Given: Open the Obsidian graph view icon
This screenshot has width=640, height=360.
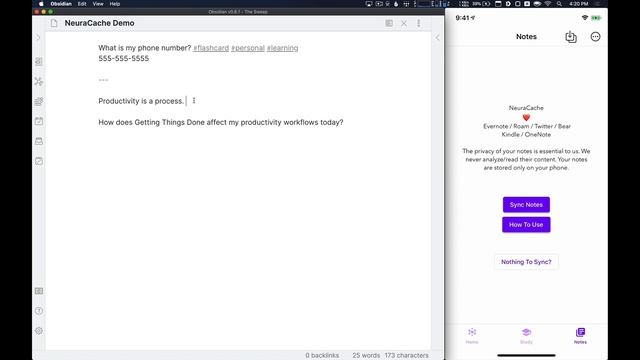Looking at the screenshot, I should [39, 81].
